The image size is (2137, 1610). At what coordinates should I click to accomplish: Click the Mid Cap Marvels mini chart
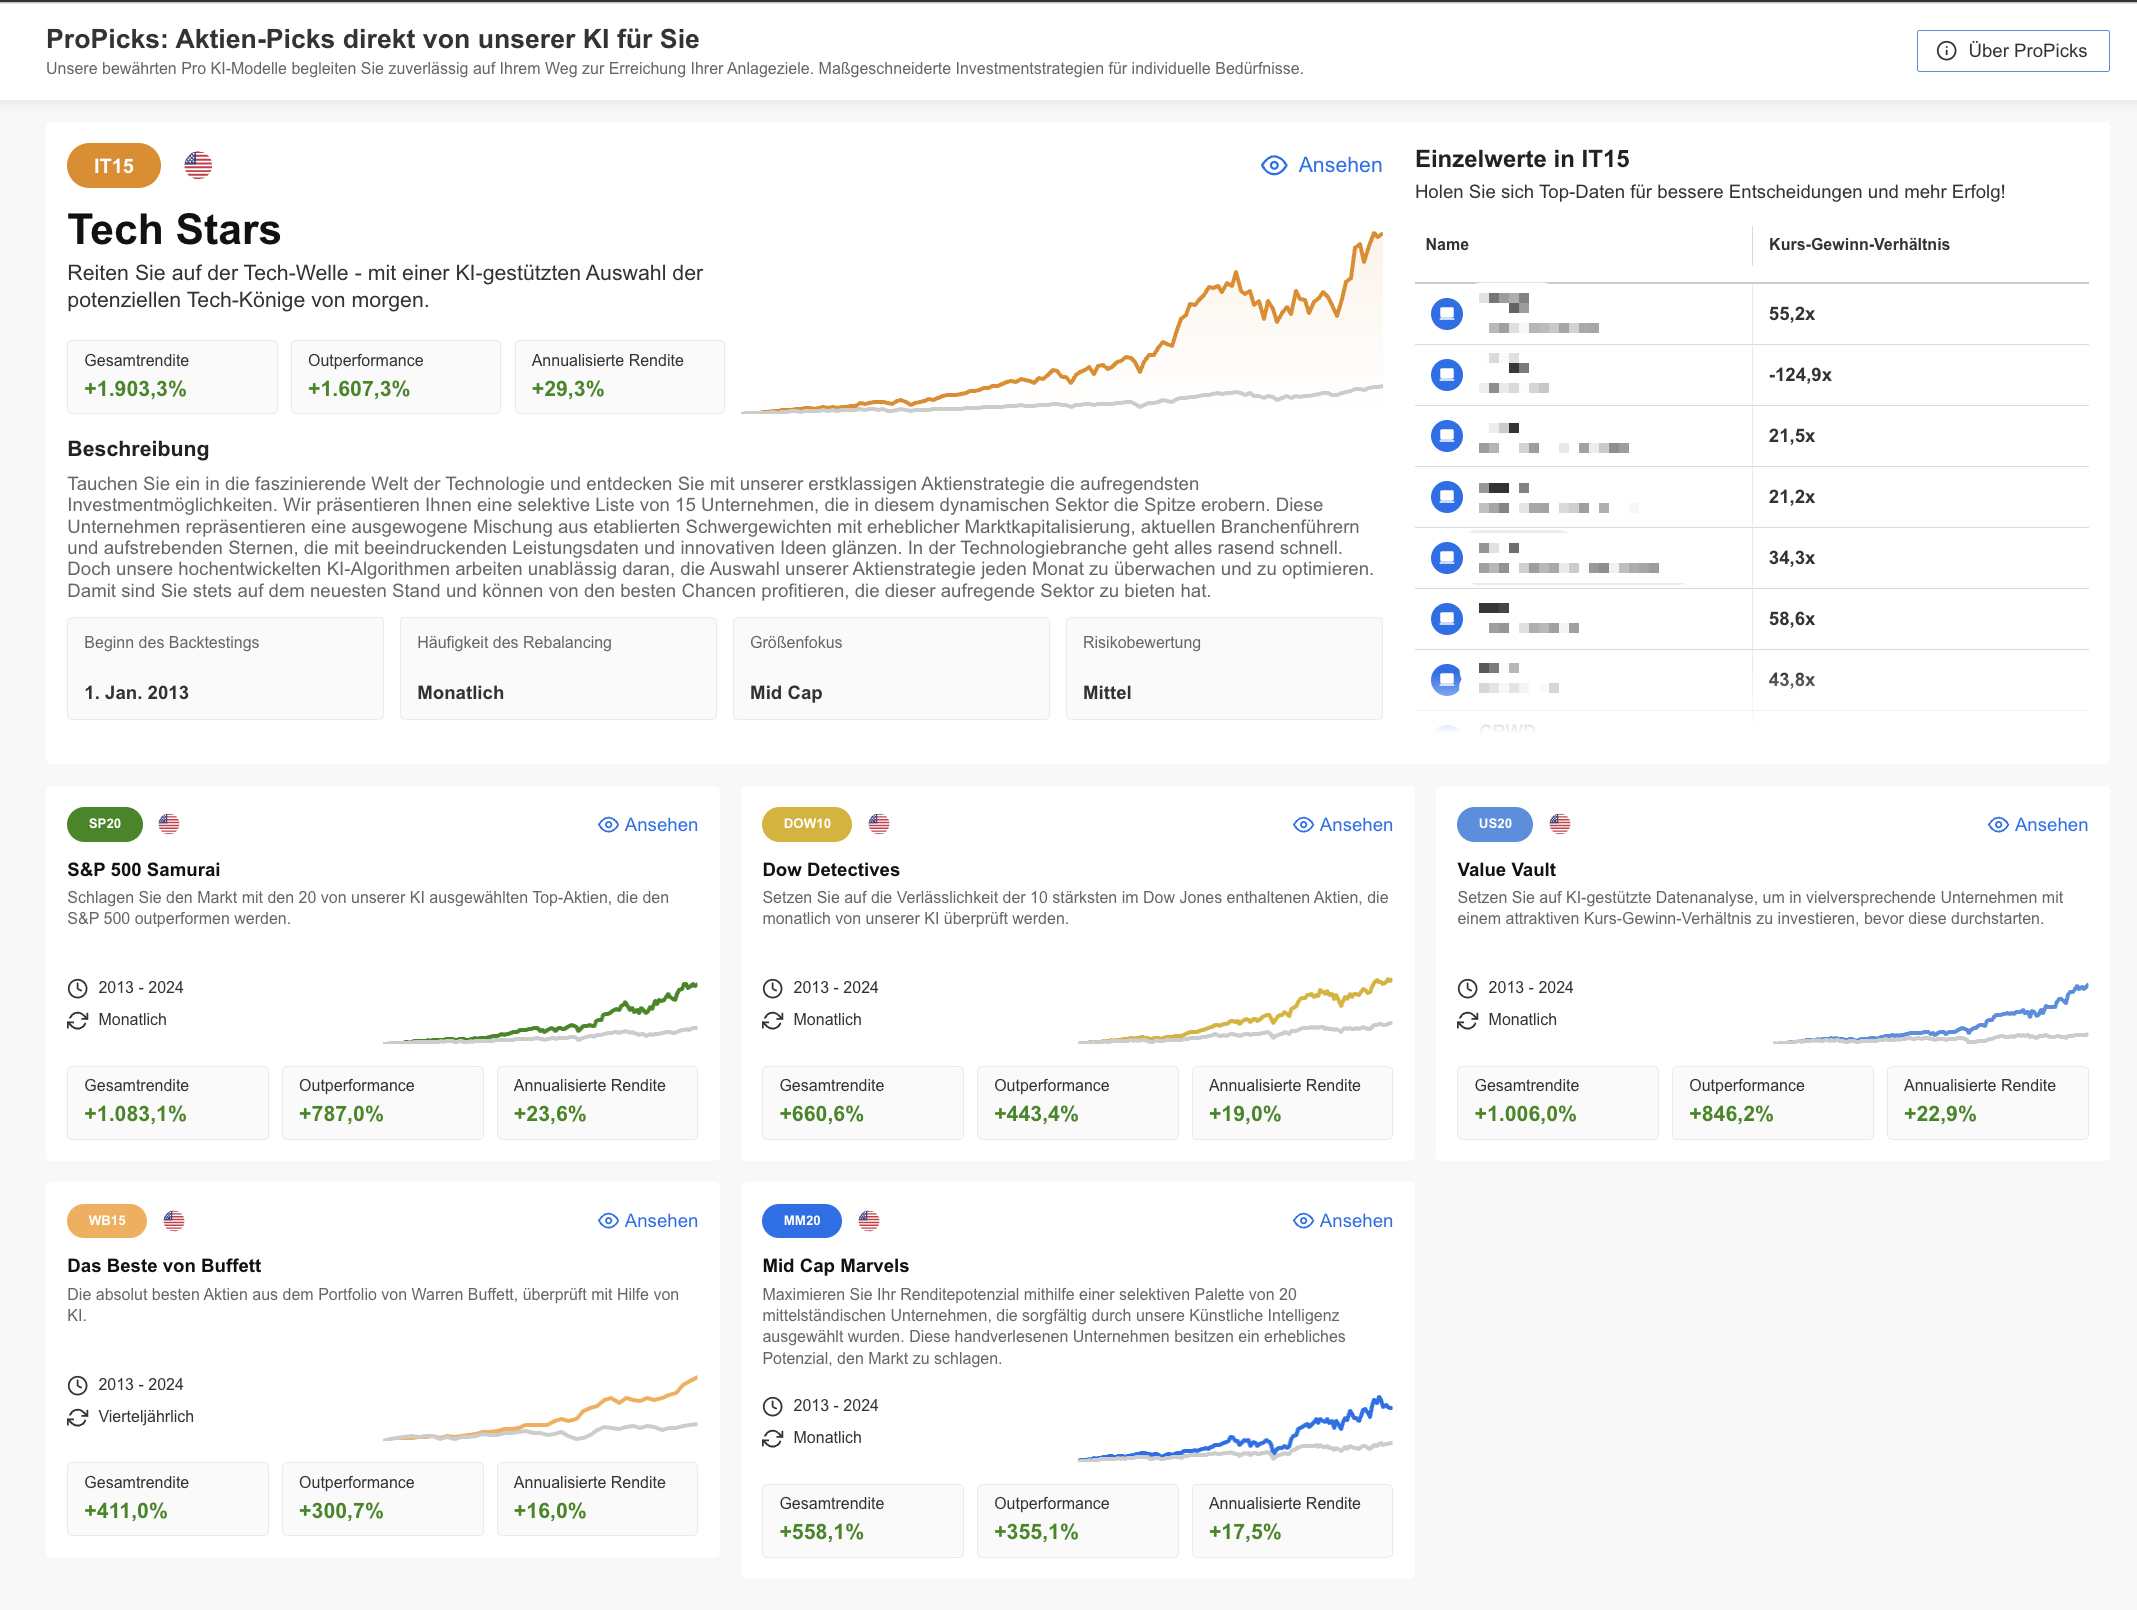pyautogui.click(x=1235, y=1428)
